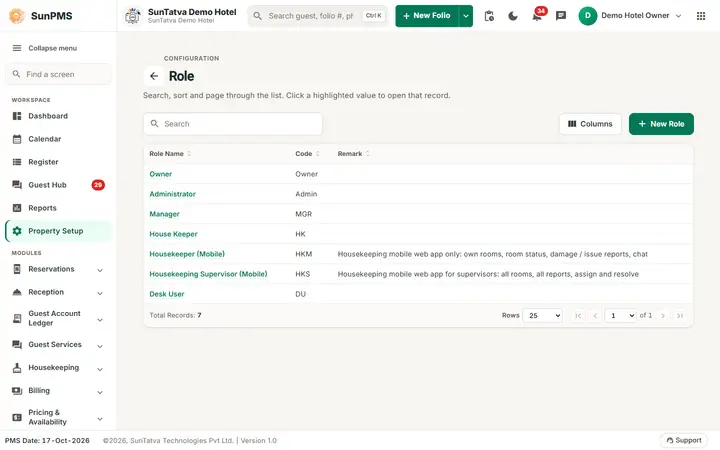The height and width of the screenshot is (450, 720).
Task: Open the House Keeper role record
Action: point(173,234)
